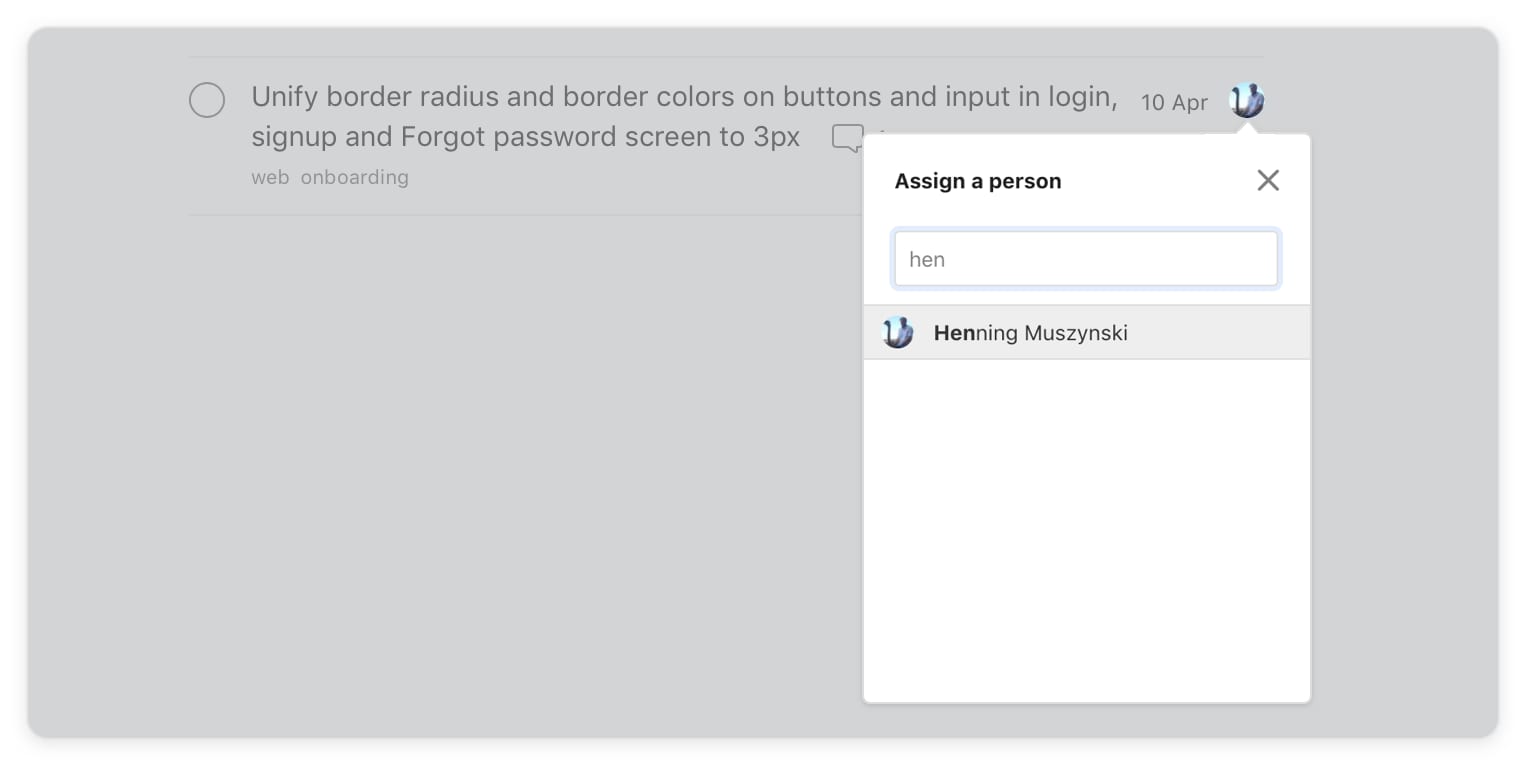Click the search input containing 'hen'
The width and height of the screenshot is (1526, 766).
tap(1086, 258)
